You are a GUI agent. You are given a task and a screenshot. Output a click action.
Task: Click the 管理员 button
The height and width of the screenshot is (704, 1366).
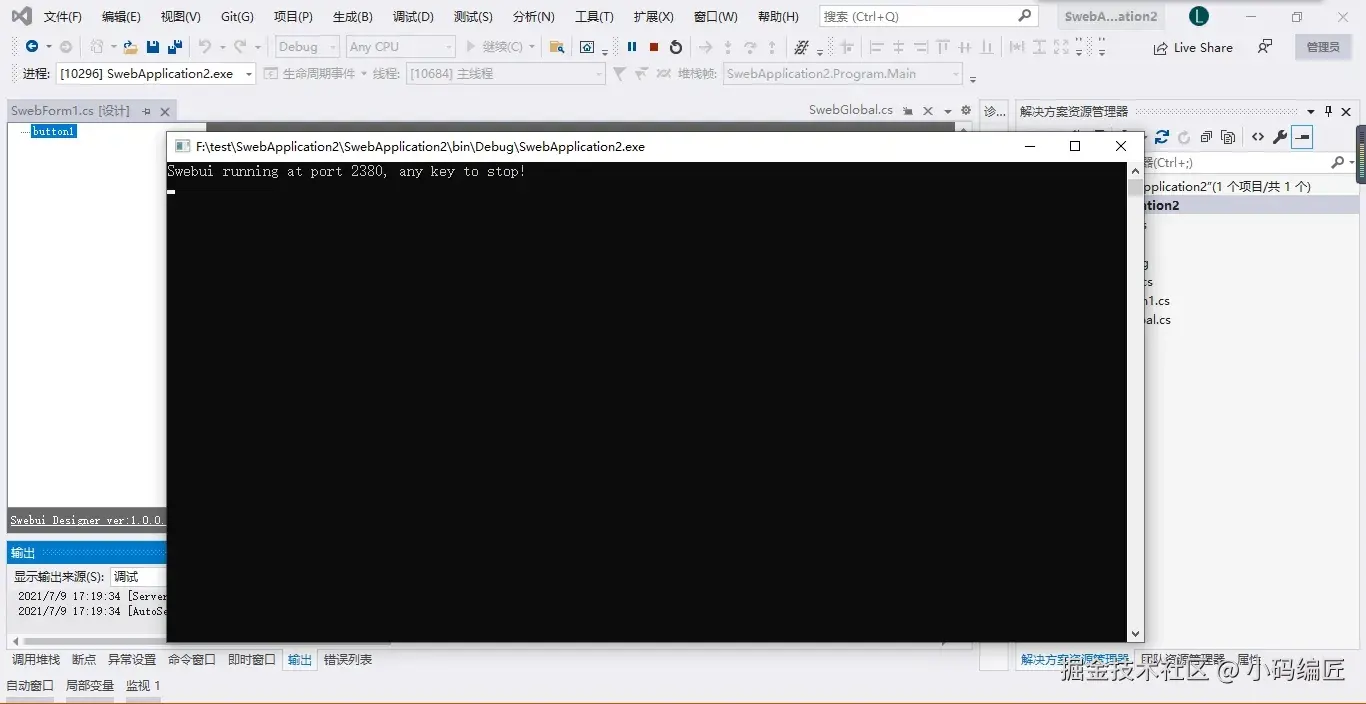1323,47
